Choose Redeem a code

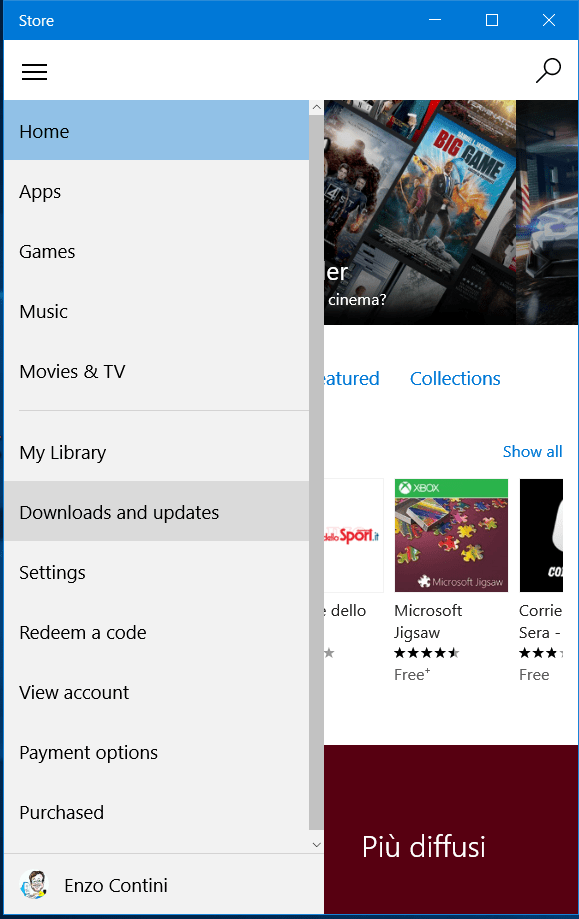[x=156, y=632]
